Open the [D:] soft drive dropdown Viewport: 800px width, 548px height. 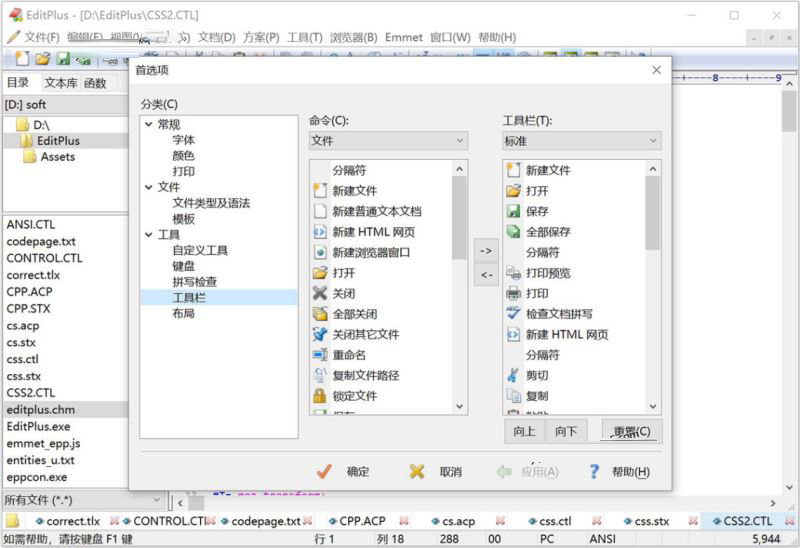coord(65,105)
